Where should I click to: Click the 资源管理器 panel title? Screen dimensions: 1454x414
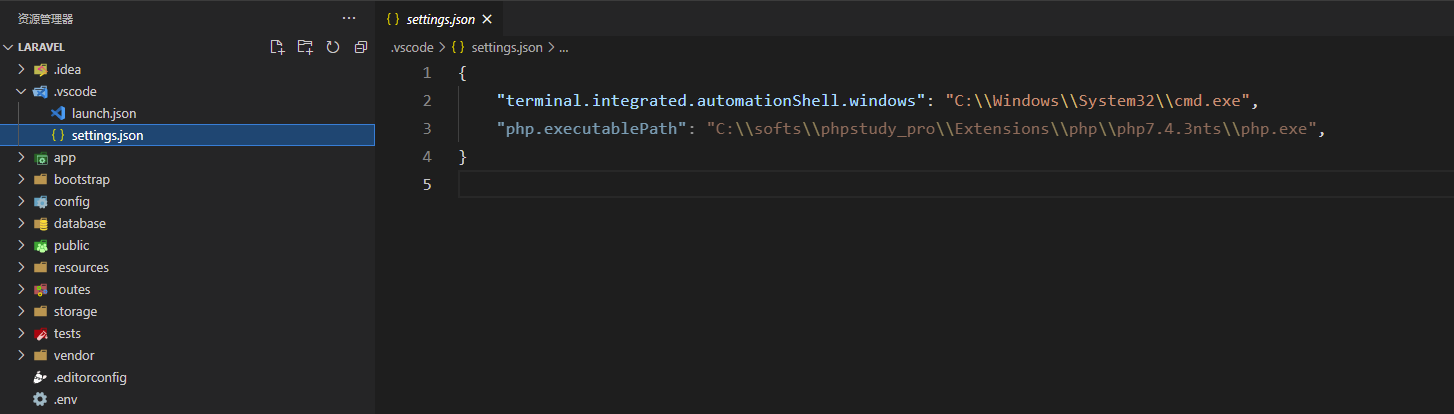(x=45, y=19)
